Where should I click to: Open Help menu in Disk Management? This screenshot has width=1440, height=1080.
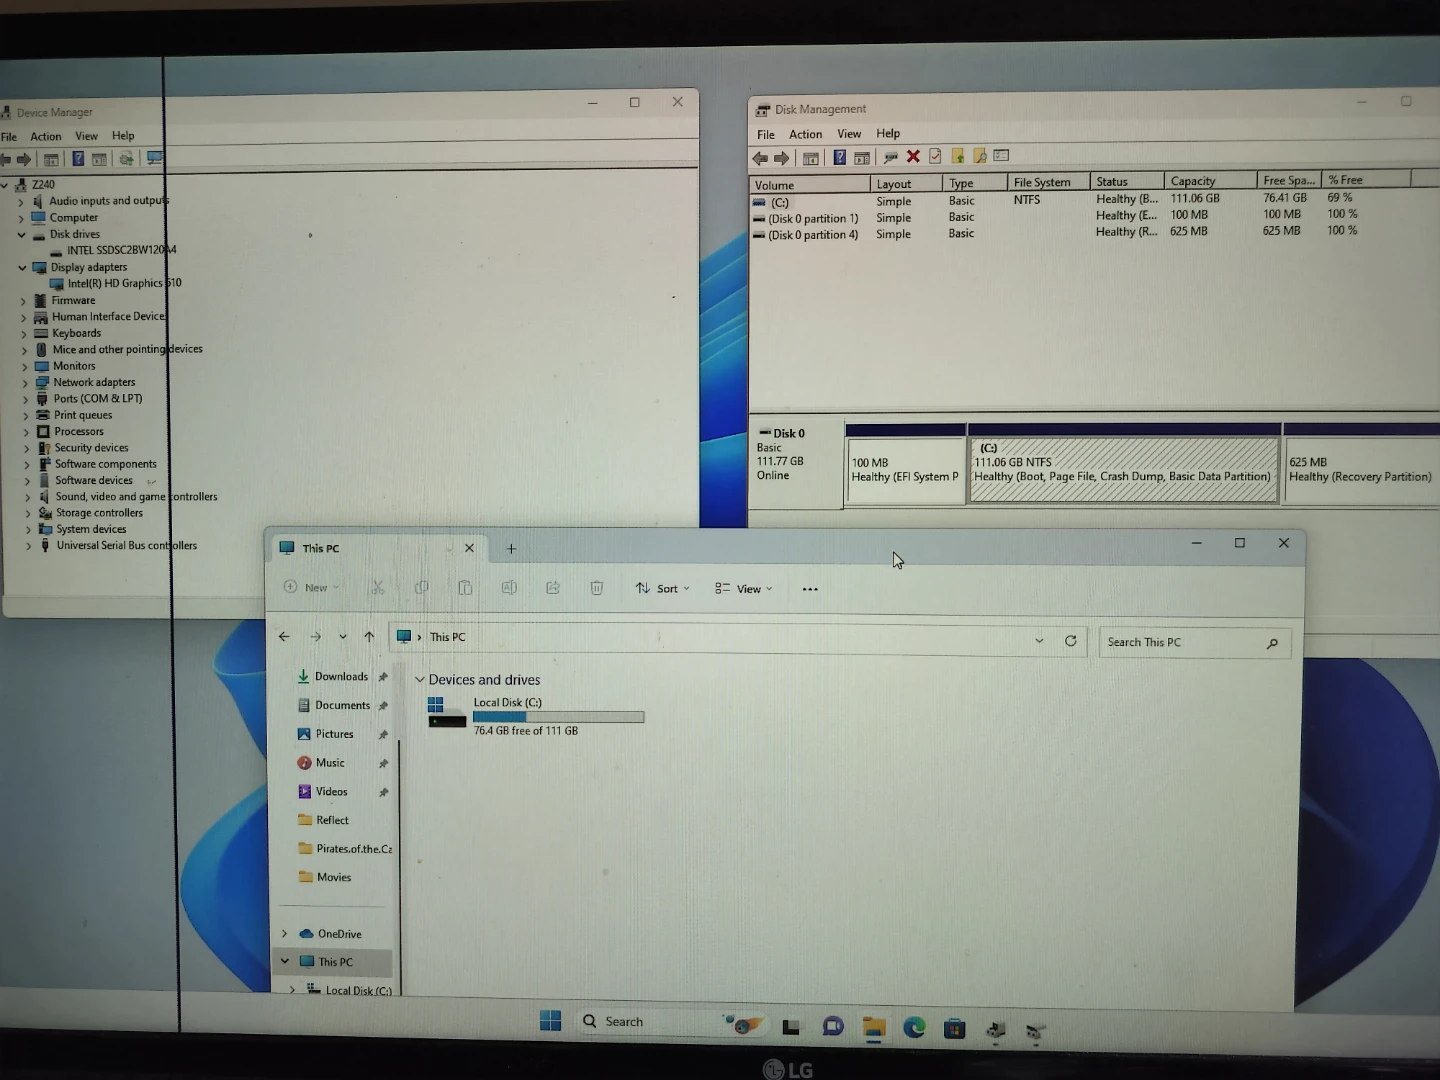pos(888,134)
